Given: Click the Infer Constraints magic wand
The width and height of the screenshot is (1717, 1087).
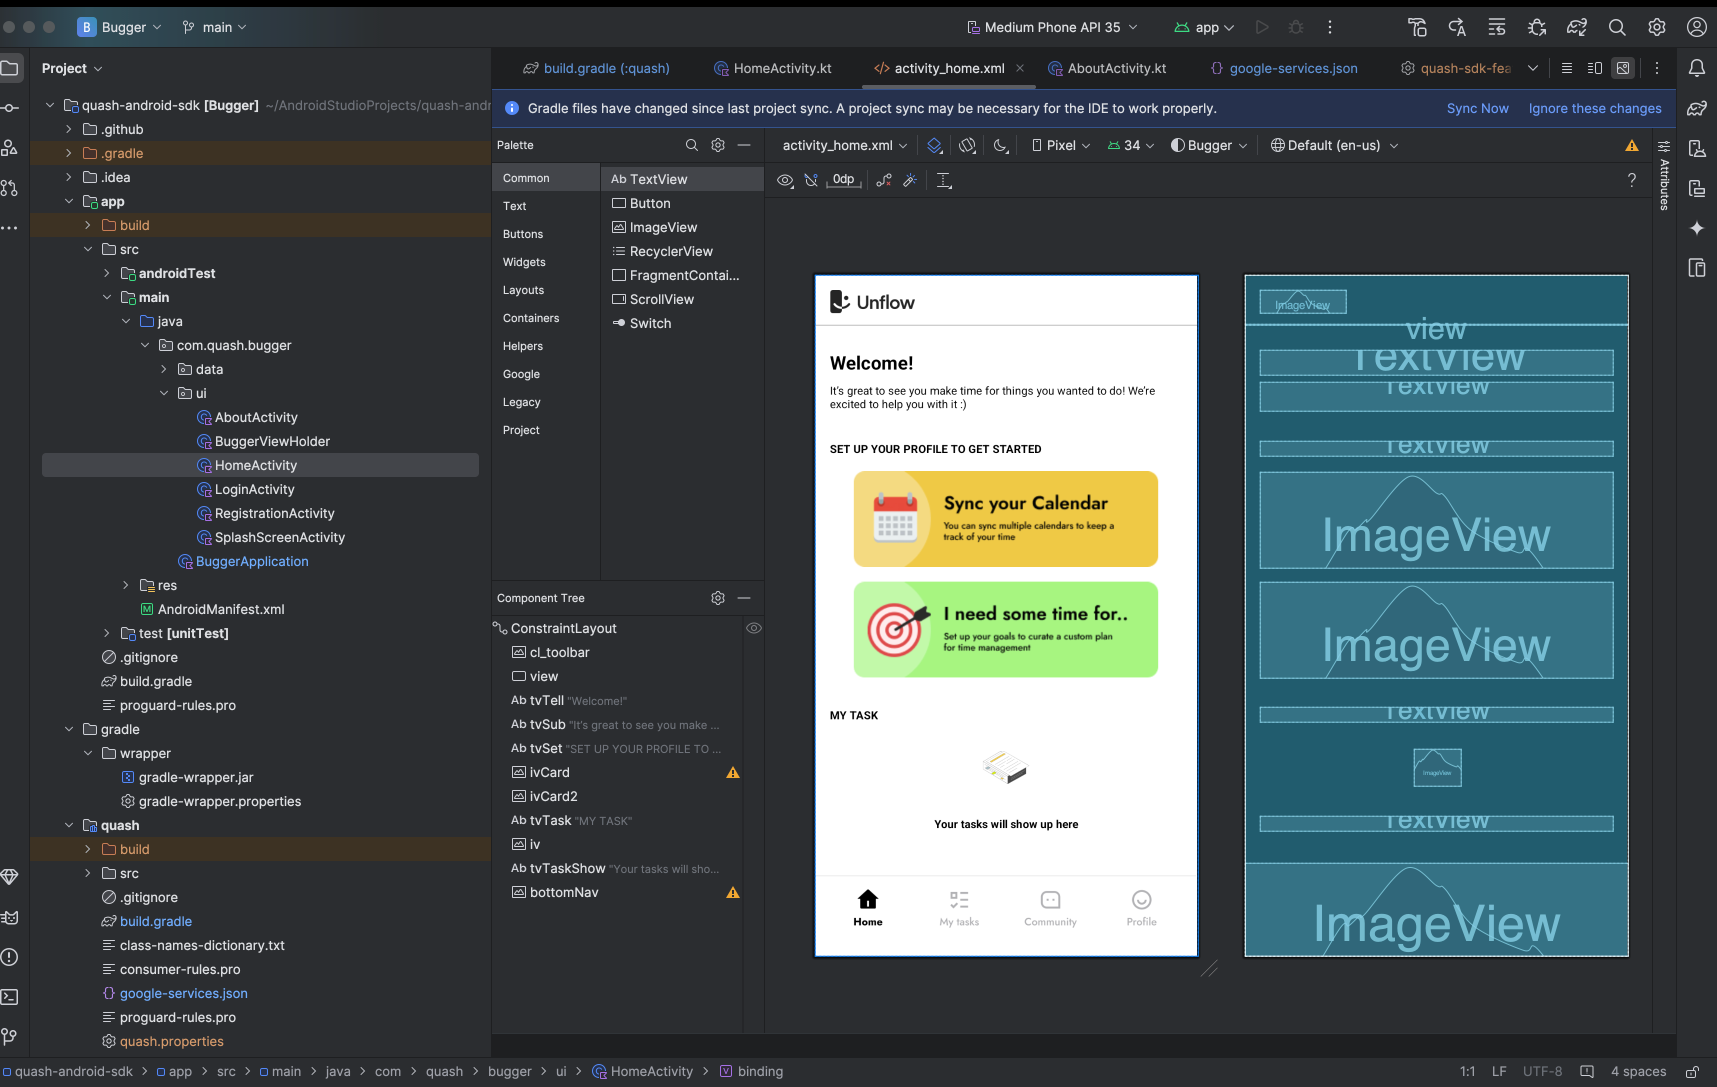Looking at the screenshot, I should point(910,180).
